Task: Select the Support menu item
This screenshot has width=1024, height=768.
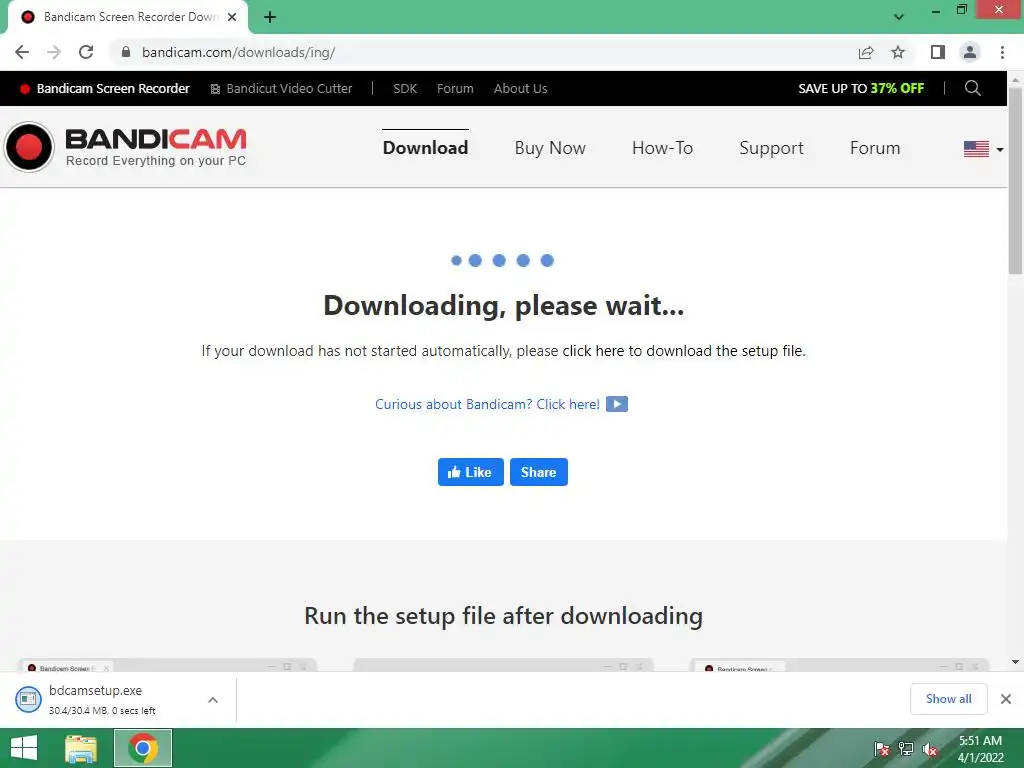Action: point(771,148)
